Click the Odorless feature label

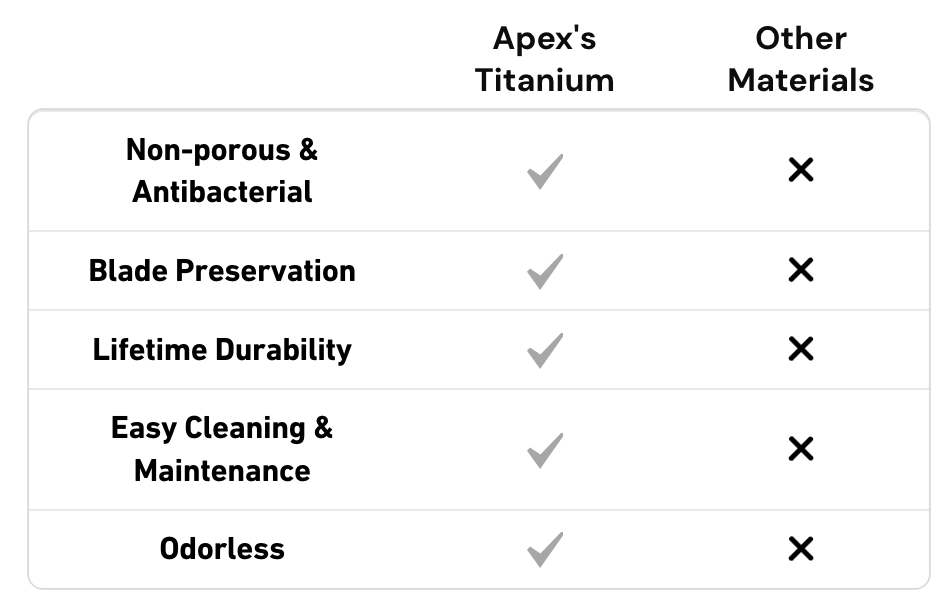point(222,549)
